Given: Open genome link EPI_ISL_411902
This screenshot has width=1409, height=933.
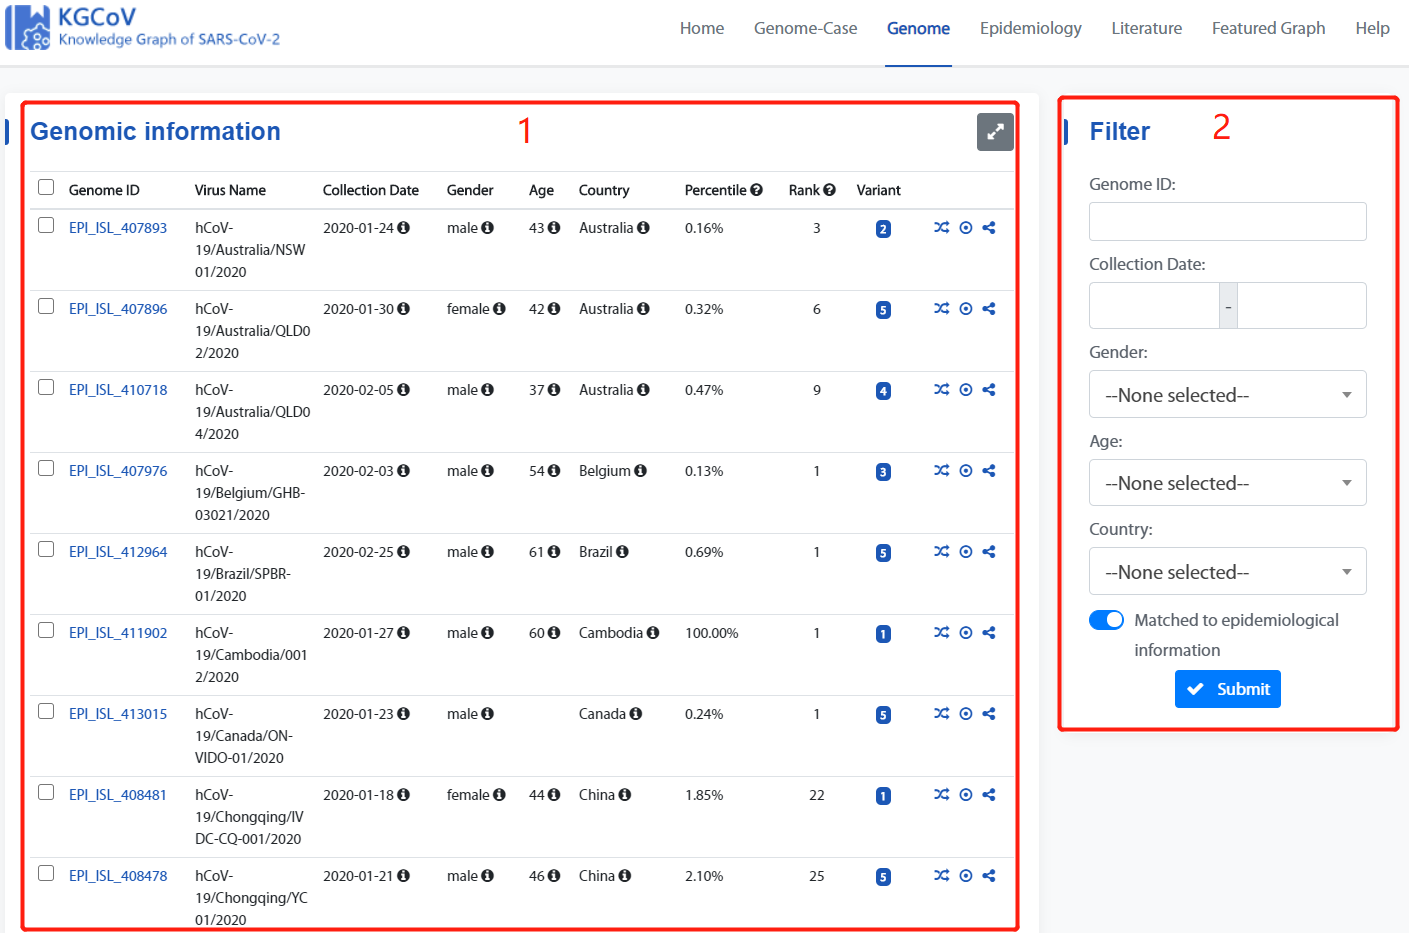Looking at the screenshot, I should 118,633.
